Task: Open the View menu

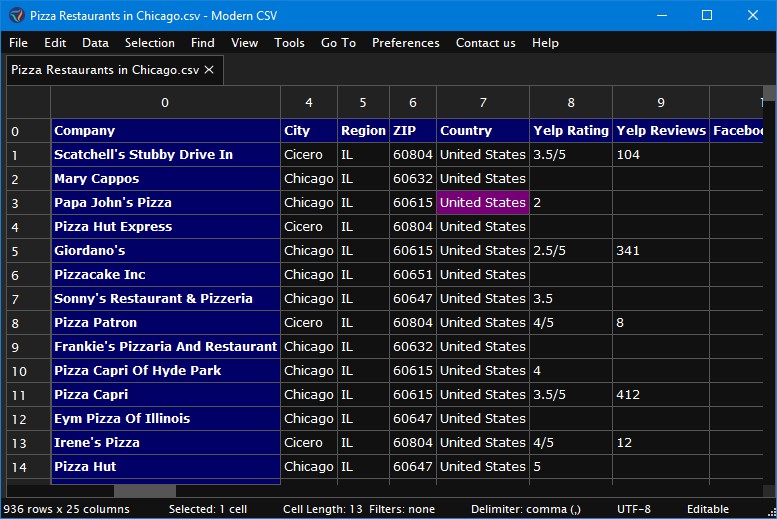Action: tap(244, 43)
